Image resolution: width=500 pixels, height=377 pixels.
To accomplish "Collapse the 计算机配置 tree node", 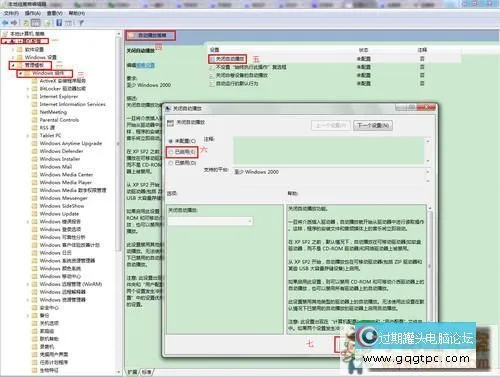I will pyautogui.click(x=5, y=41).
